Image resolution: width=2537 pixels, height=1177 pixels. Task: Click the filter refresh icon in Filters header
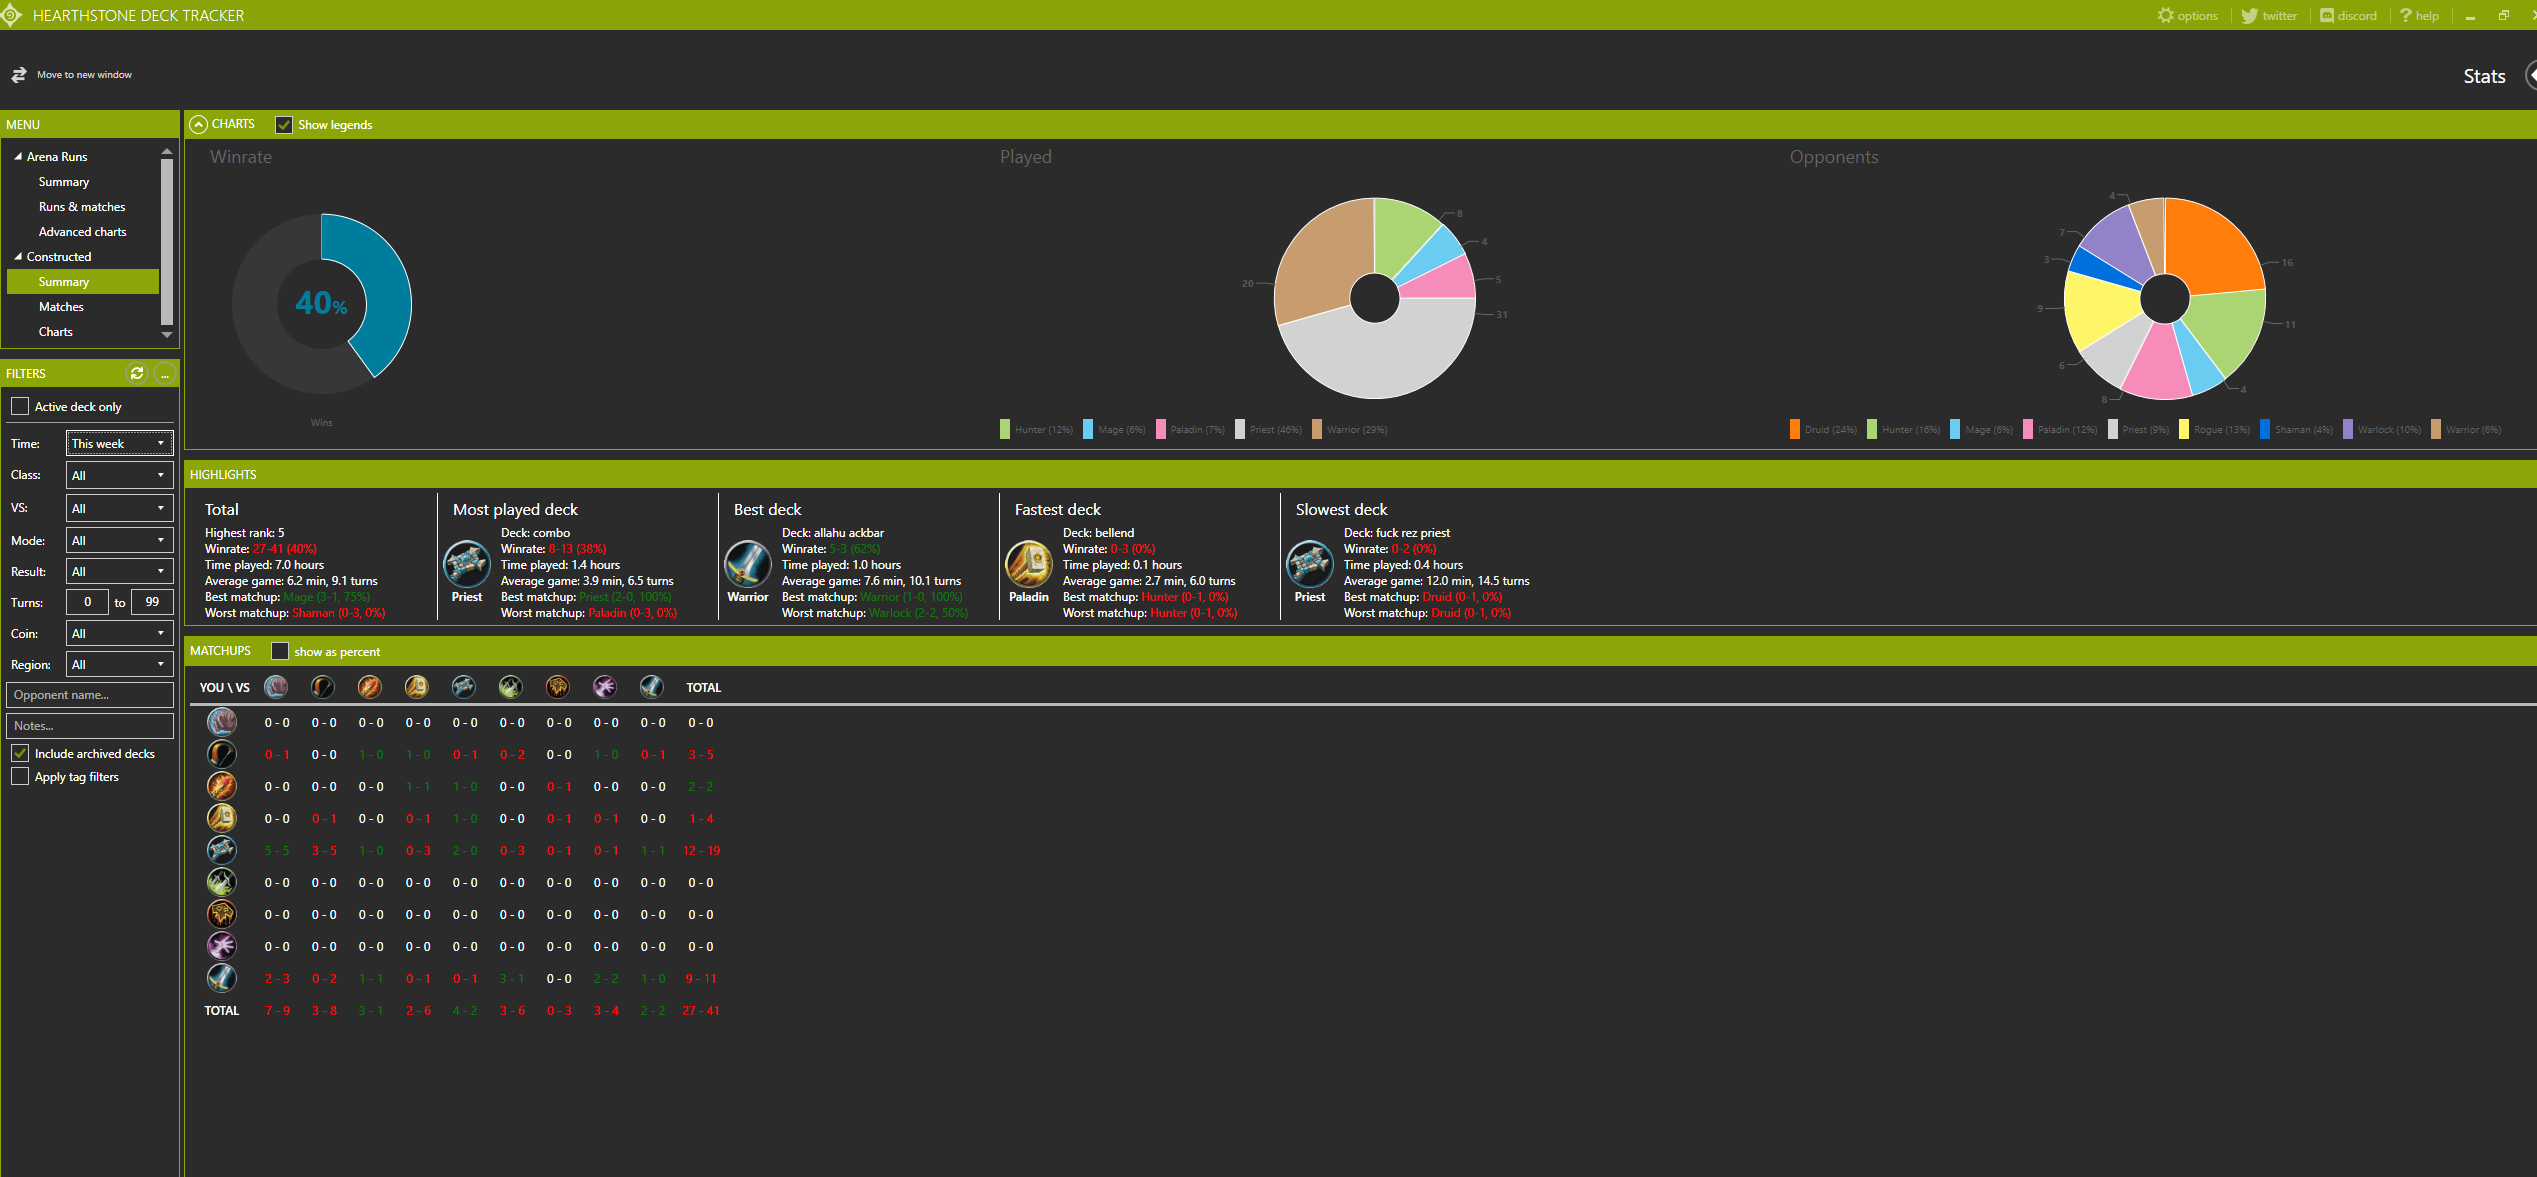[x=137, y=373]
